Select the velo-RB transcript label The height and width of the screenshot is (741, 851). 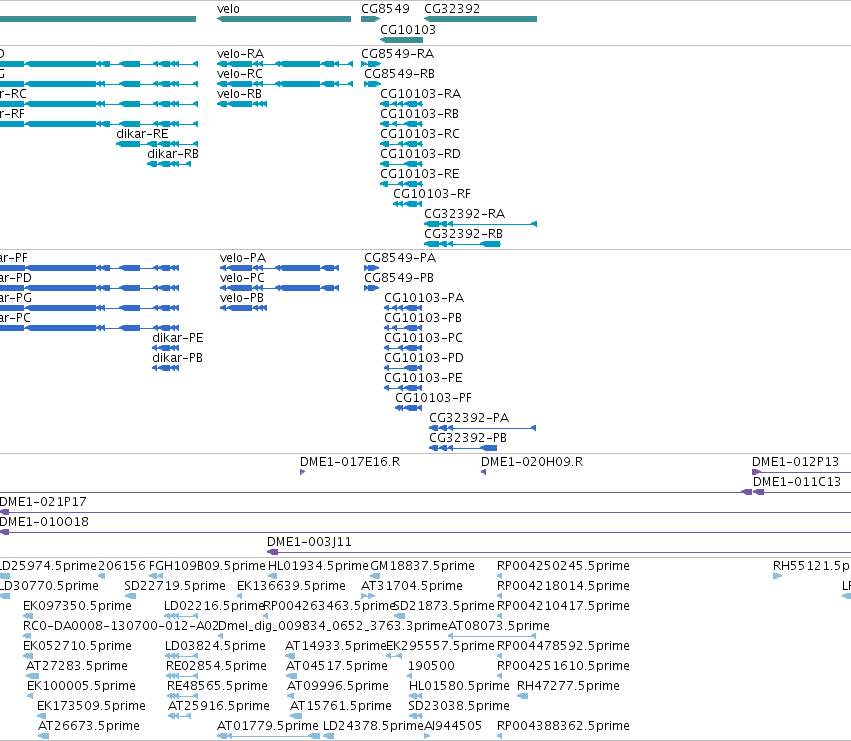click(239, 94)
